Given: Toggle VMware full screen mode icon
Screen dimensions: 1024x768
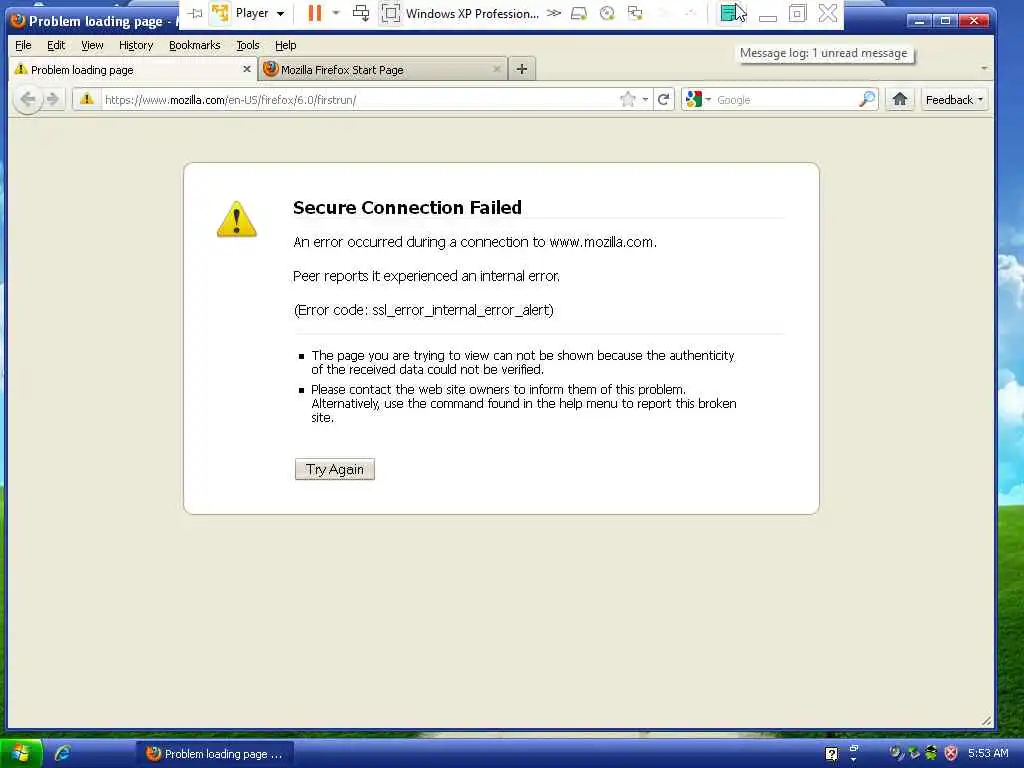Looking at the screenshot, I should (391, 13).
